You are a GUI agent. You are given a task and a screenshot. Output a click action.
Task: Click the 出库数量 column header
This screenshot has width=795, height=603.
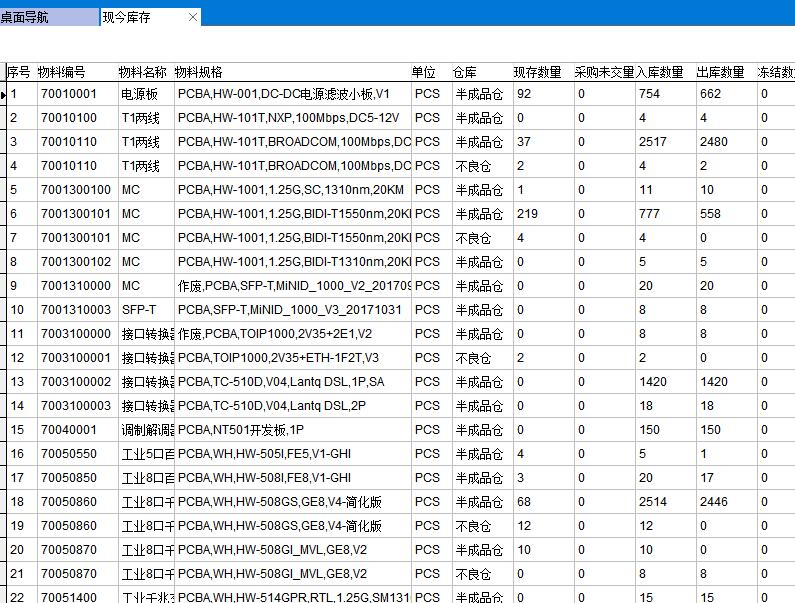pyautogui.click(x=721, y=72)
